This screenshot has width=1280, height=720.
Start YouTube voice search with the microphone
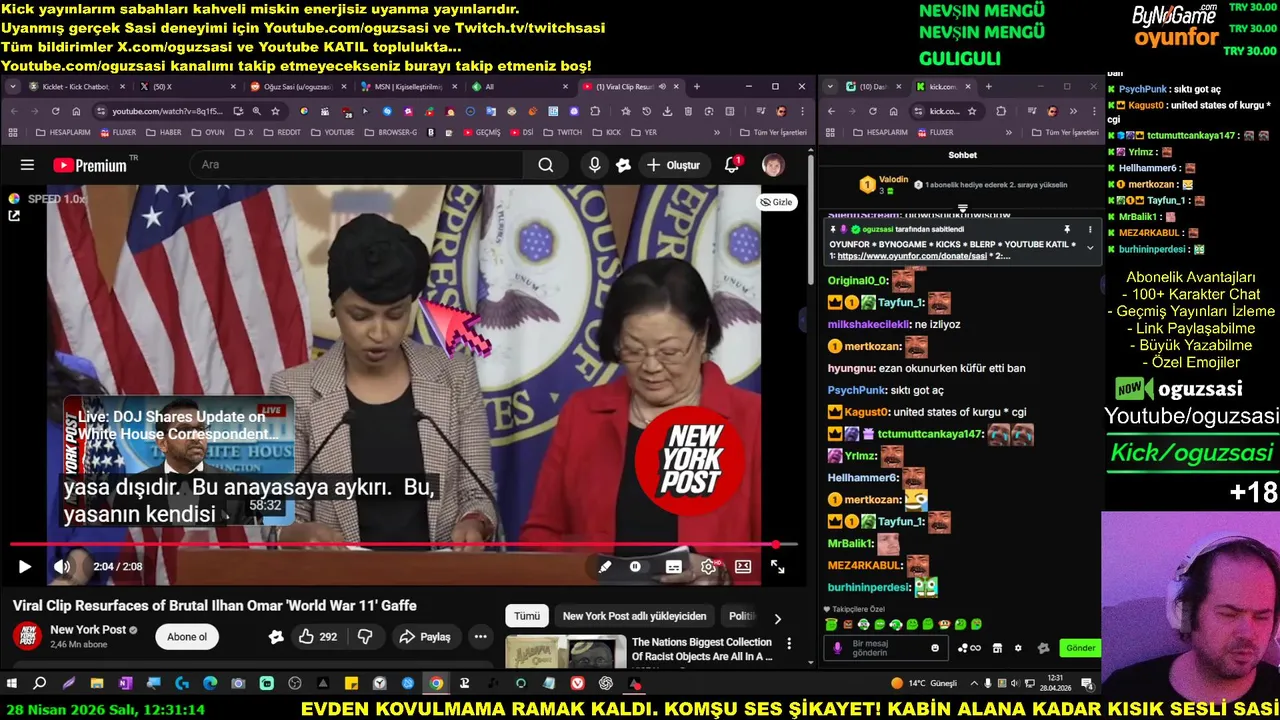coord(595,165)
